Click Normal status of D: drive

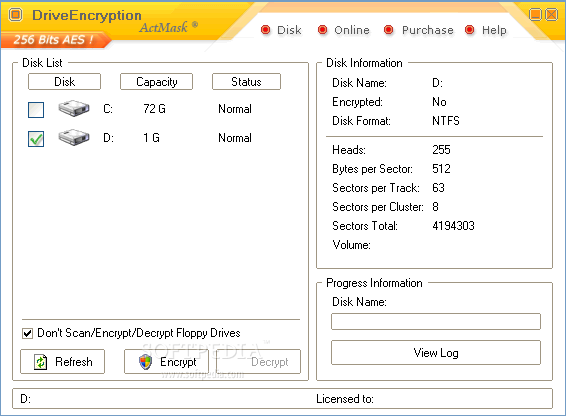(x=235, y=138)
